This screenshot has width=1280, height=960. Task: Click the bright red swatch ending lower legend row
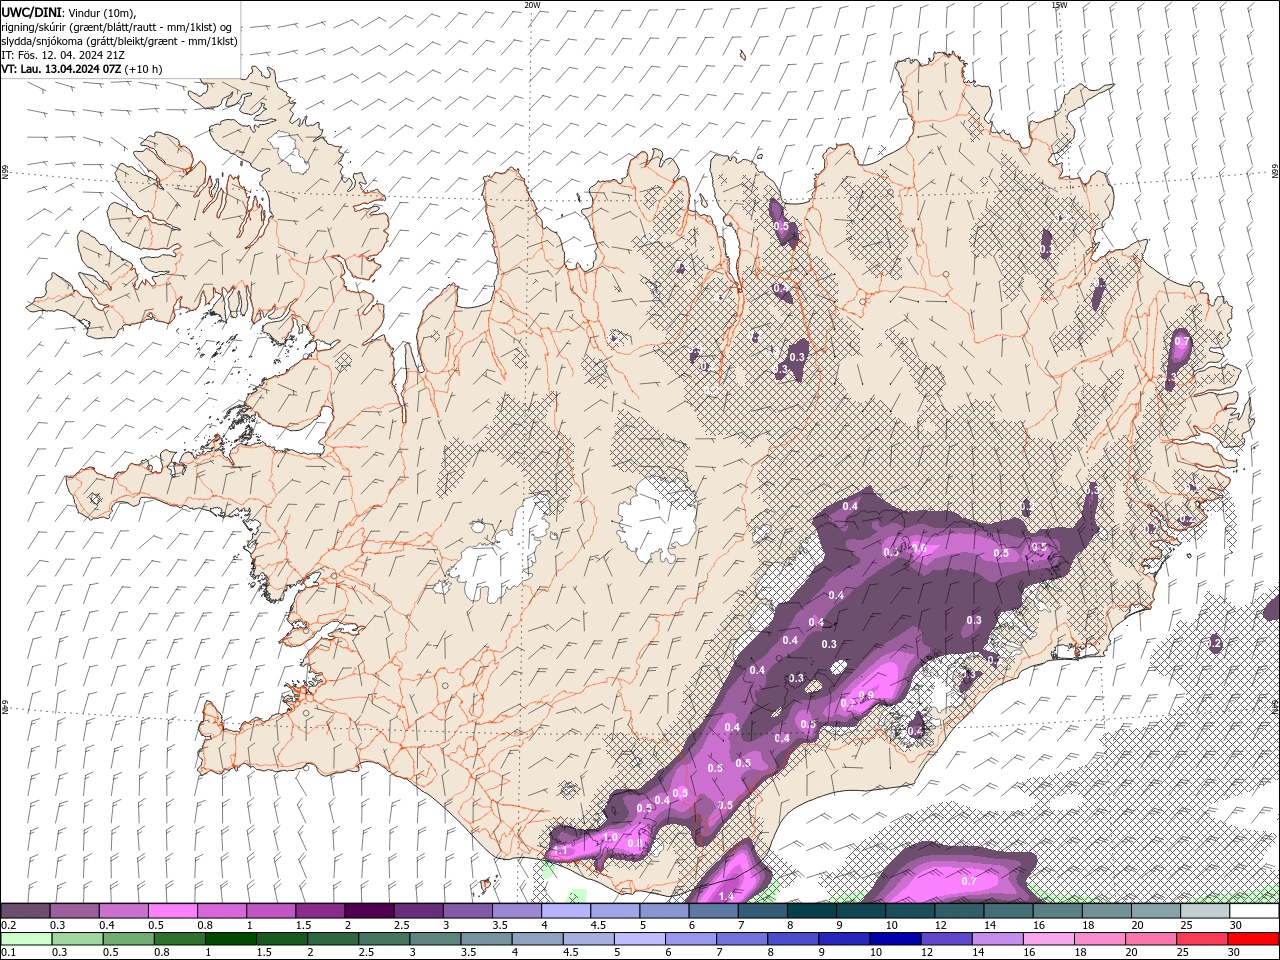1253,939
